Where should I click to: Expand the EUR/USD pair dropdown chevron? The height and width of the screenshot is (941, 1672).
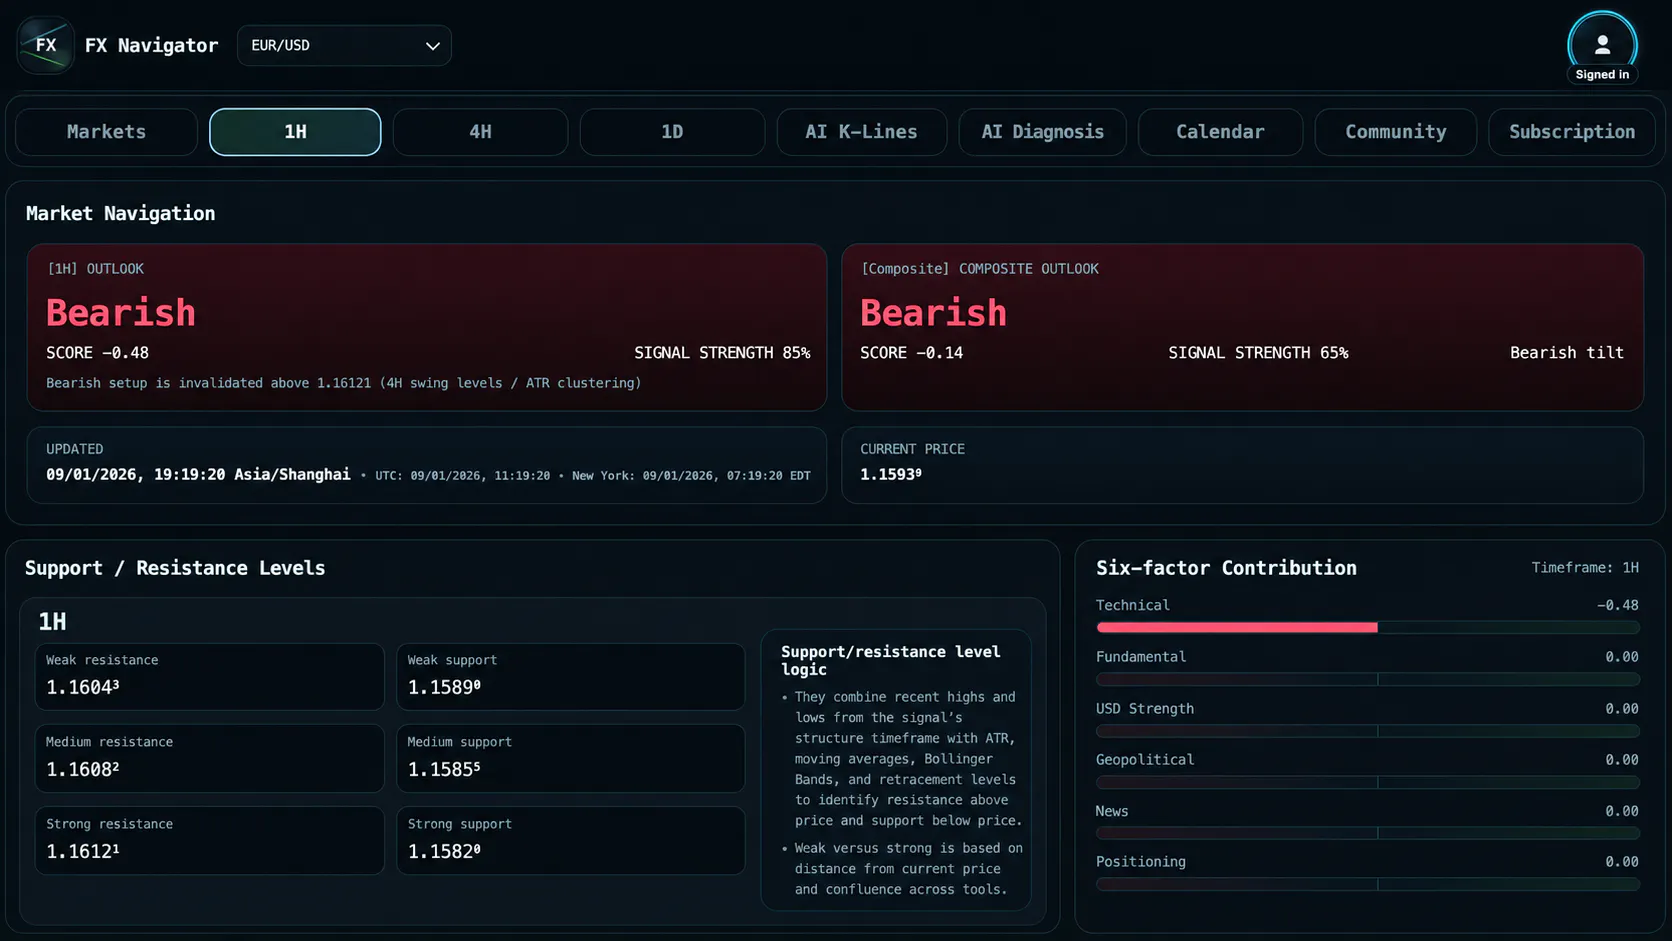[x=432, y=46]
